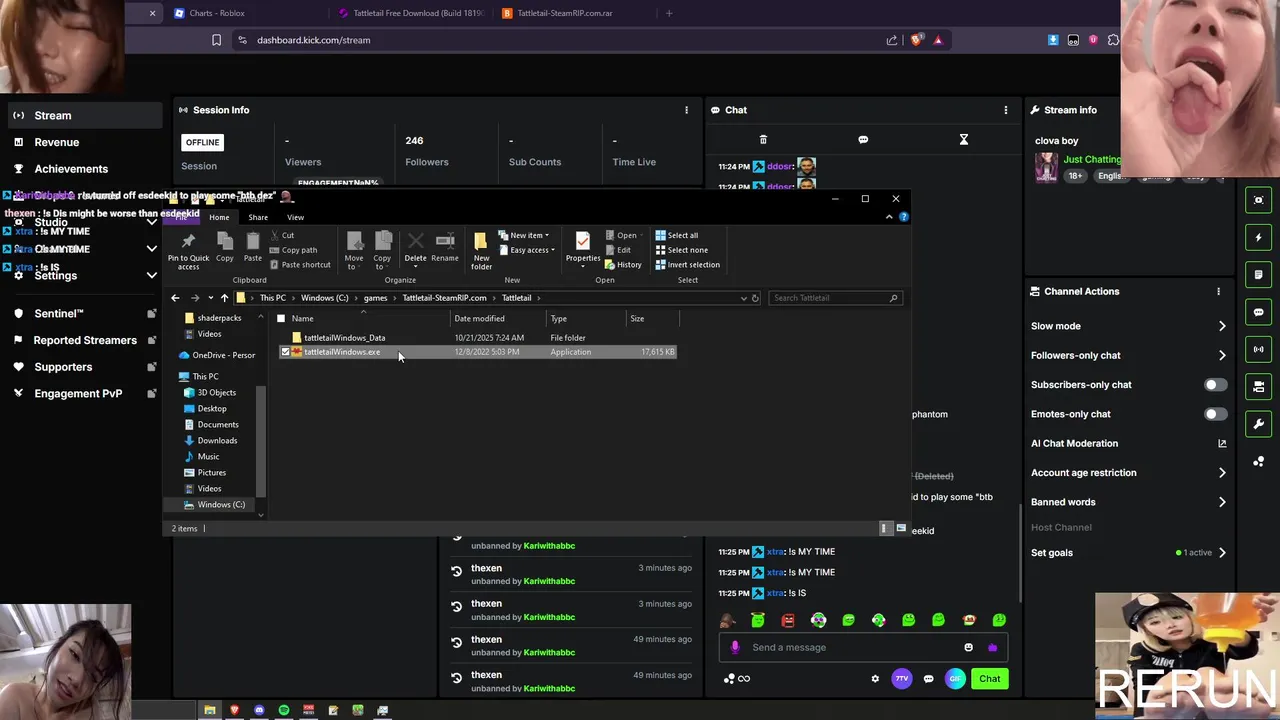Create a New folder in Explorer

click(481, 251)
